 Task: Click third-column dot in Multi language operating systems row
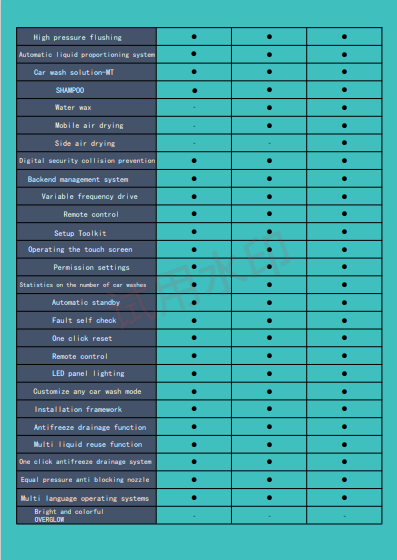pyautogui.click(x=344, y=498)
